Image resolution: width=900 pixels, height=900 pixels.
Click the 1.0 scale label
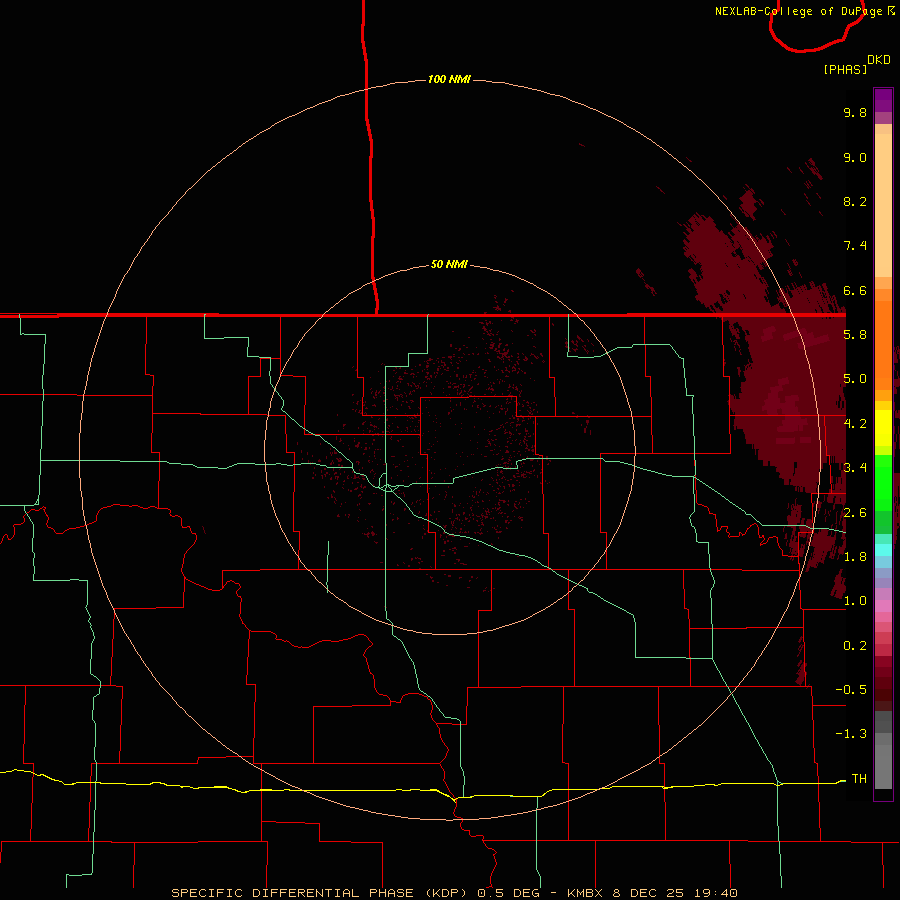coord(855,601)
